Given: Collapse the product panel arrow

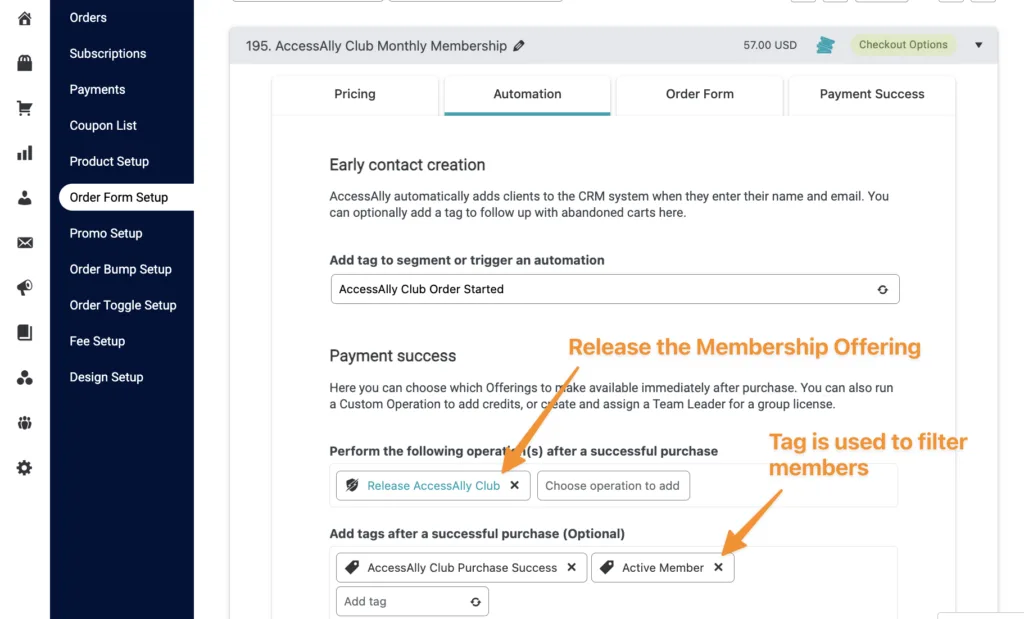Looking at the screenshot, I should click(x=978, y=45).
